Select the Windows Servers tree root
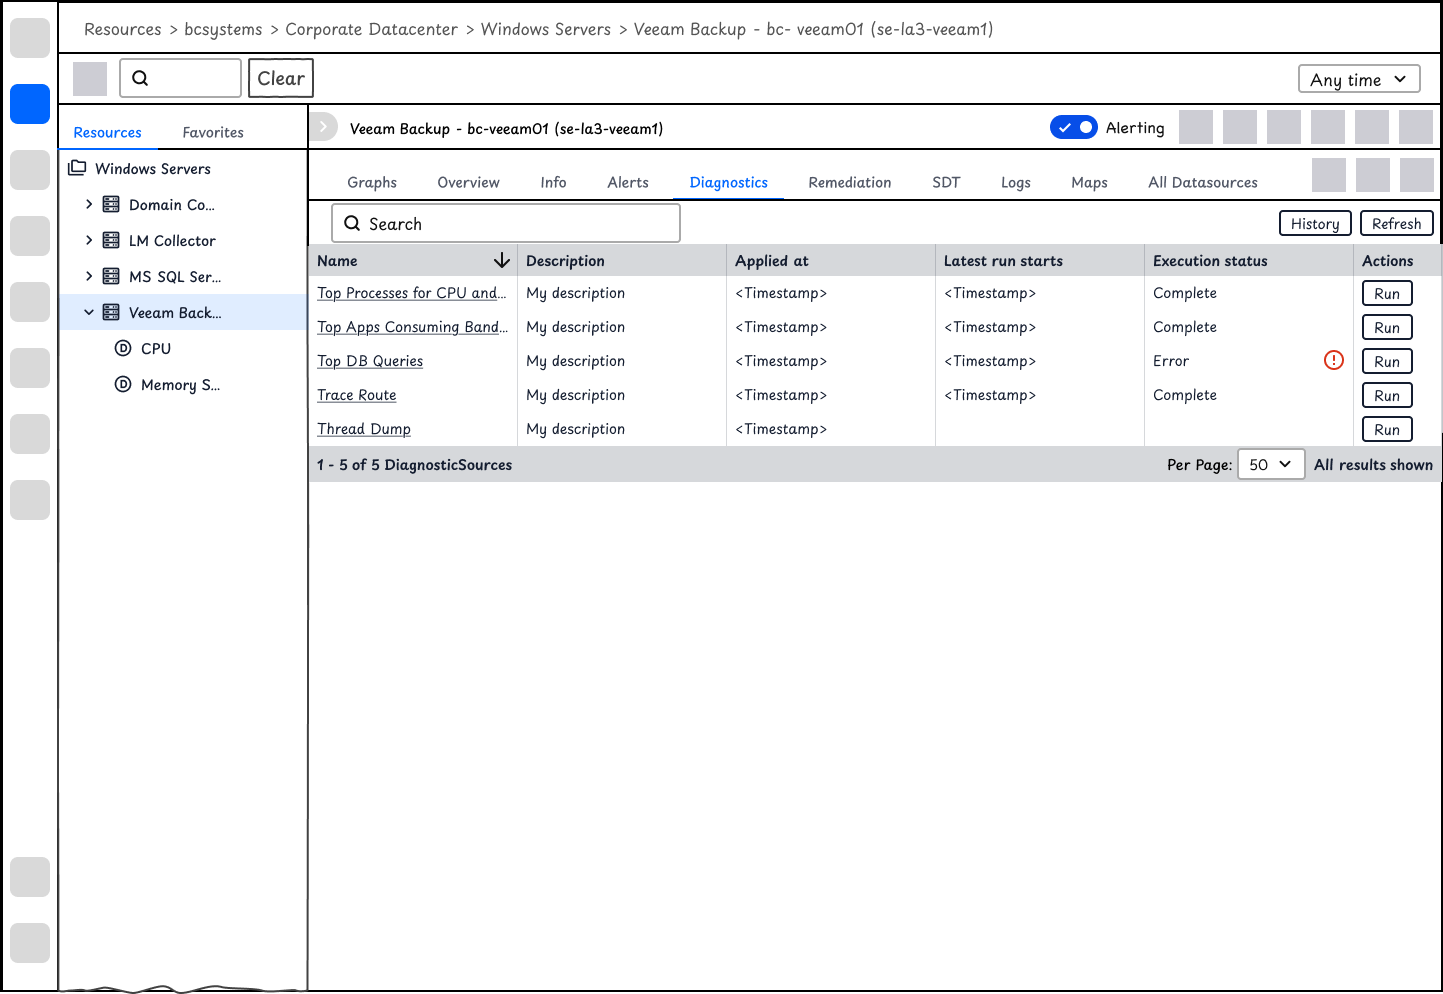The image size is (1443, 994). (x=153, y=168)
